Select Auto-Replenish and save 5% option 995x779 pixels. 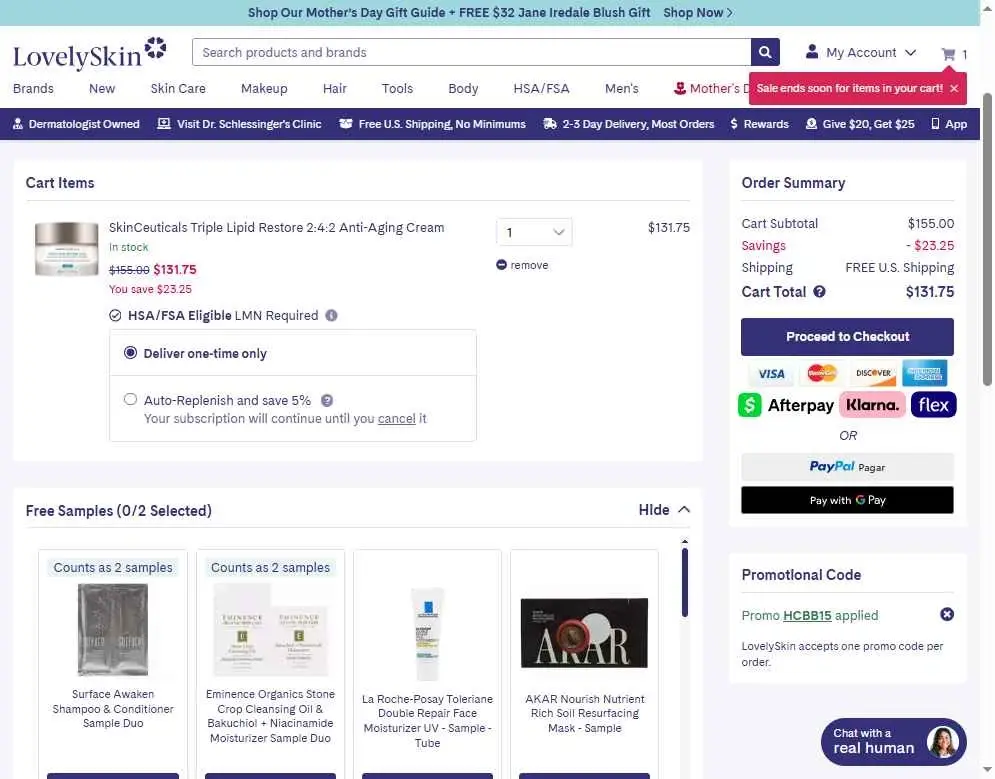(130, 399)
